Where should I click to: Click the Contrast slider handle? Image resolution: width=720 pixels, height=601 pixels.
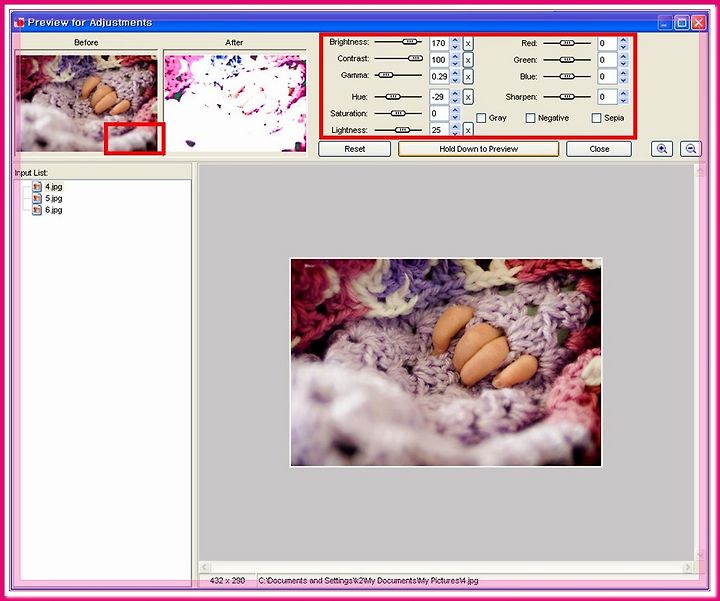415,58
